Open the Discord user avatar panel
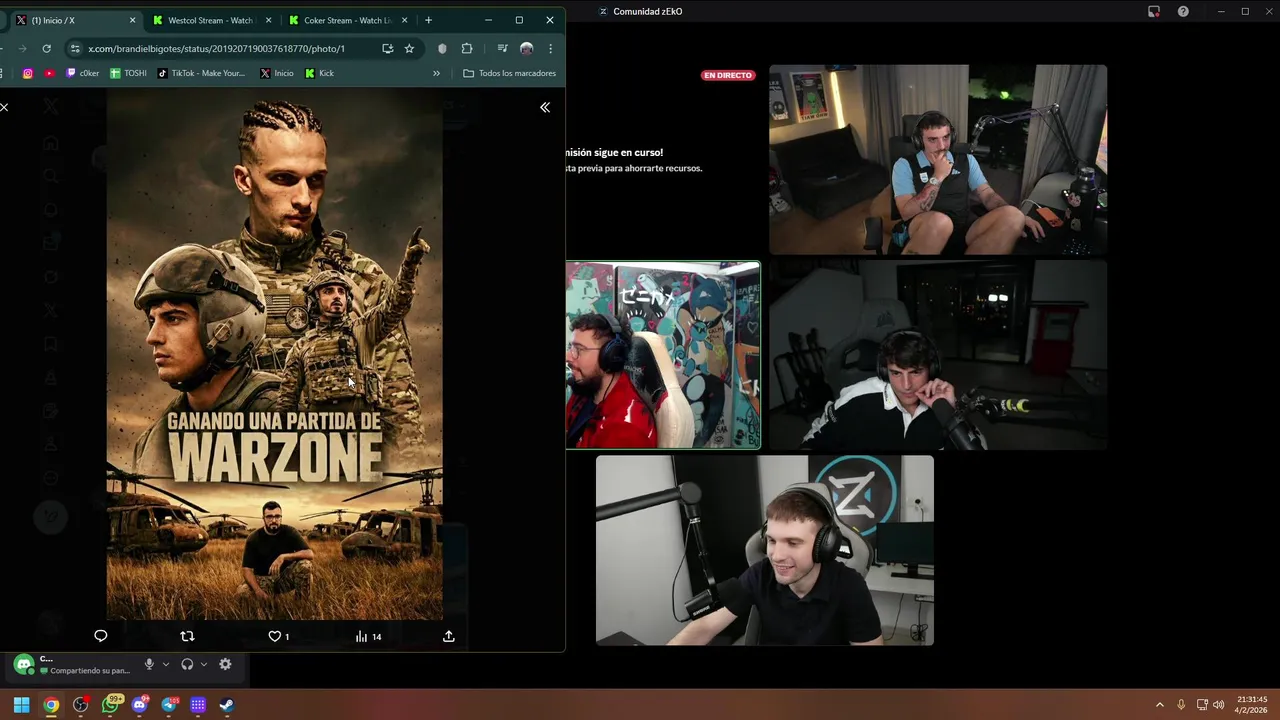Screen dimensions: 1280x720 click(x=24, y=664)
